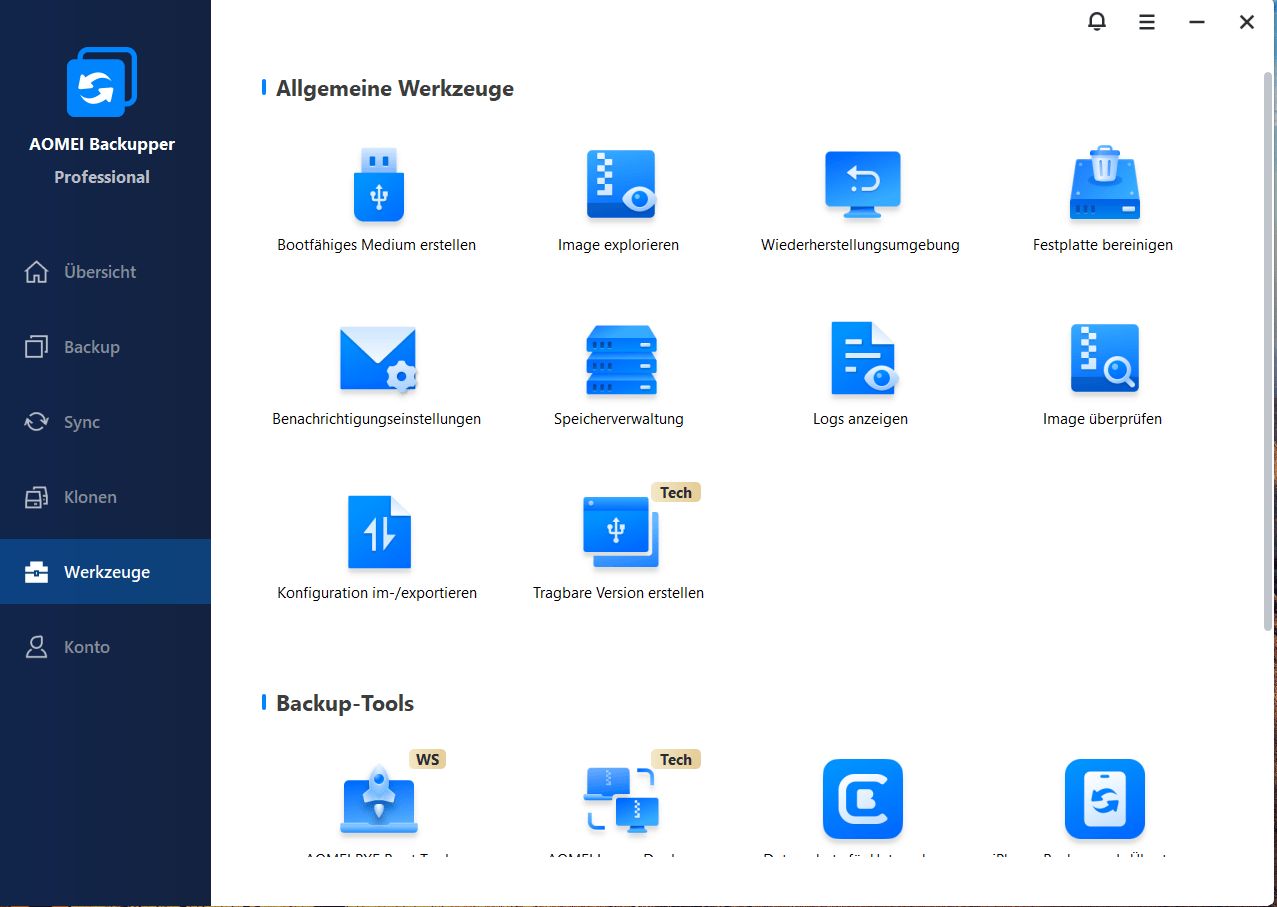Switch to the Übersicht sidebar tab
Viewport: 1277px width, 907px height.
click(99, 272)
